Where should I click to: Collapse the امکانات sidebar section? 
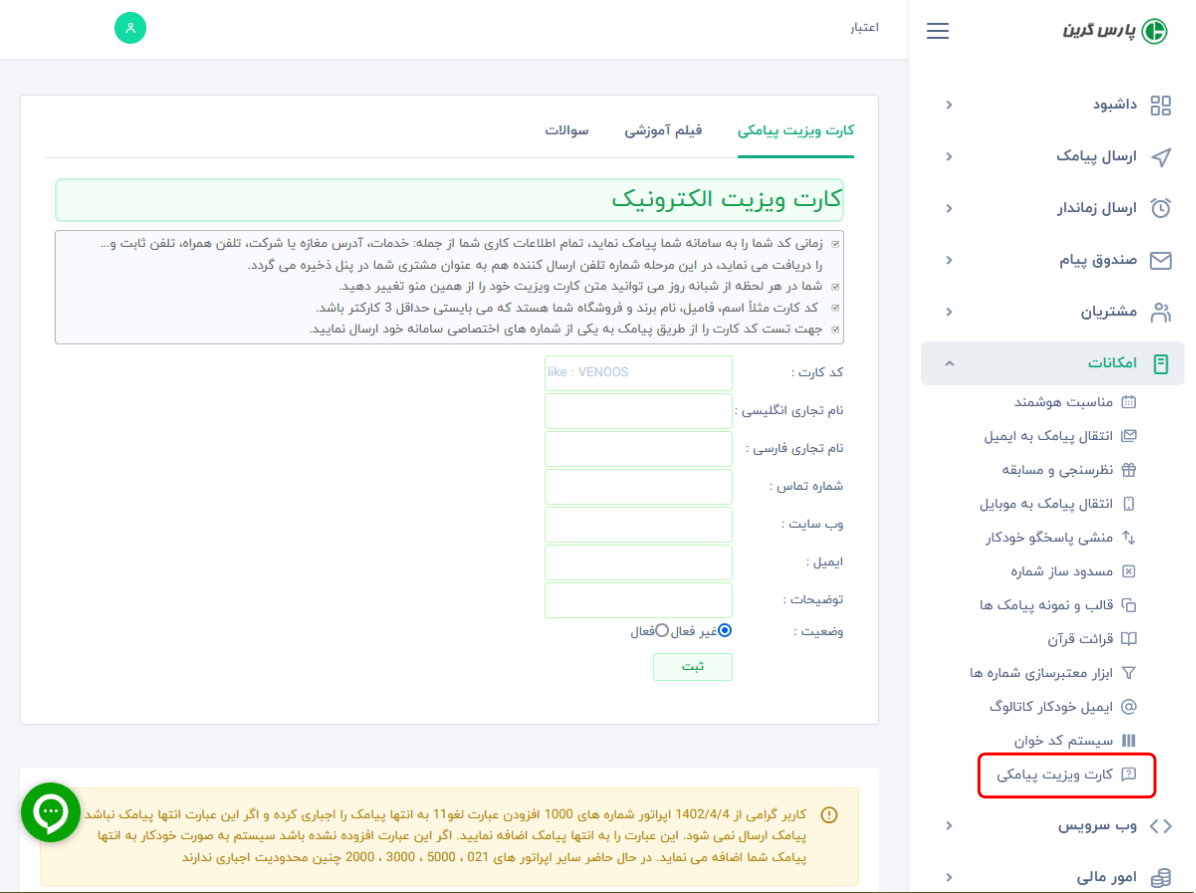click(949, 364)
